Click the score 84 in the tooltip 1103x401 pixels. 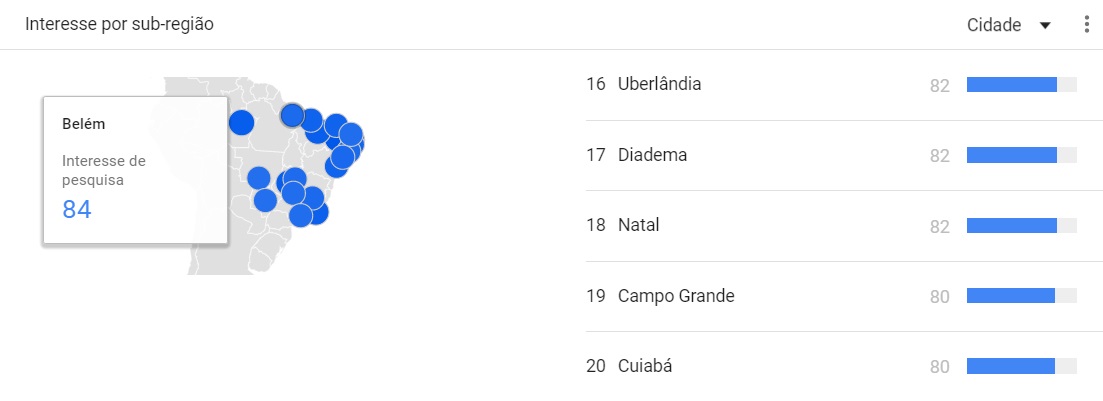tap(77, 209)
